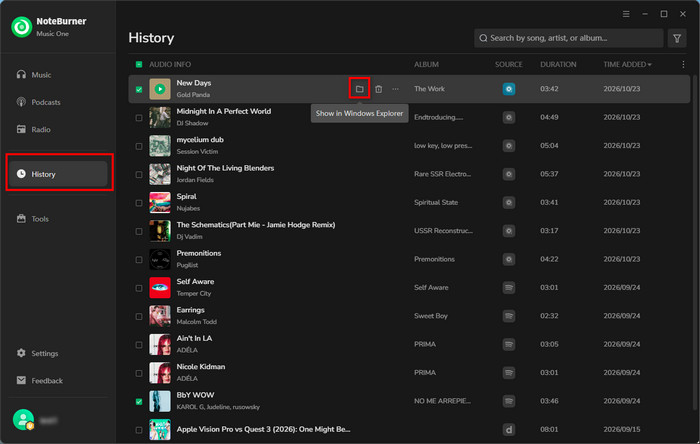Select The Schematics song title

[x=256, y=225]
